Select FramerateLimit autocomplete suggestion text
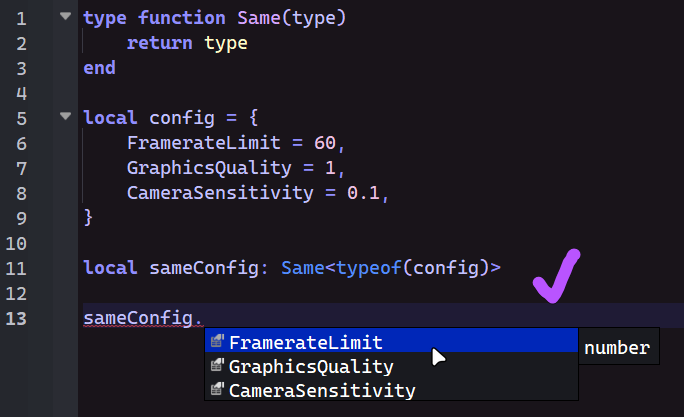 305,342
